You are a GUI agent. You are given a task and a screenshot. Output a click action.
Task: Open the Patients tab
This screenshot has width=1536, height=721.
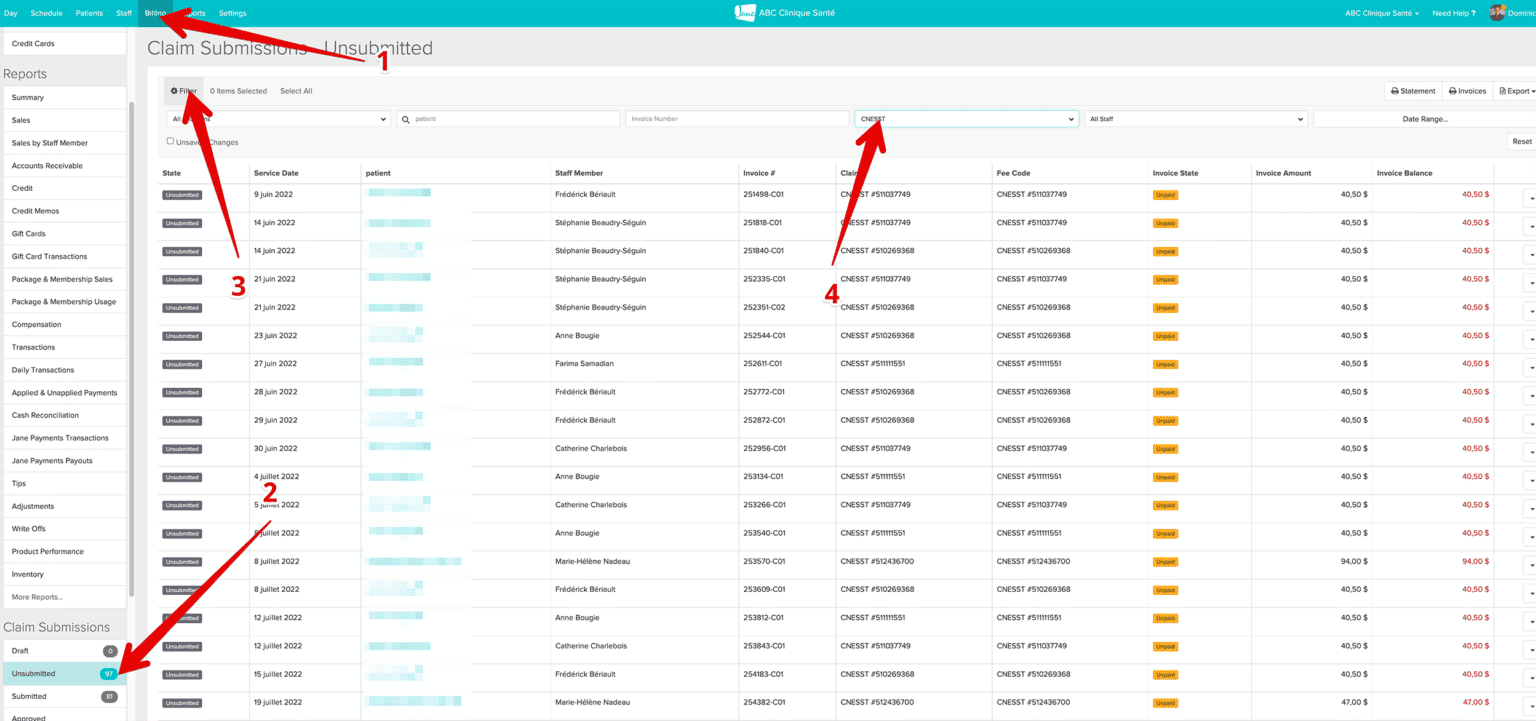pyautogui.click(x=89, y=13)
